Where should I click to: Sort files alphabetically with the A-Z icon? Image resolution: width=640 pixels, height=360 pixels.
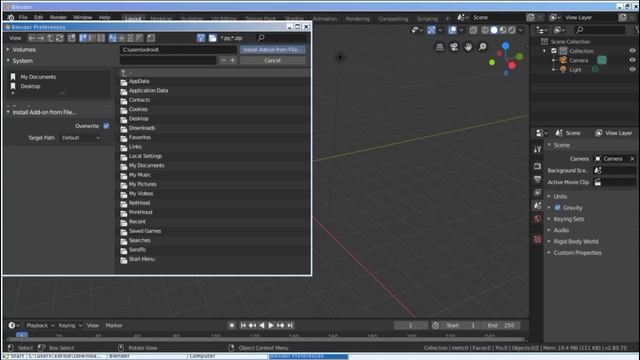(x=113, y=38)
